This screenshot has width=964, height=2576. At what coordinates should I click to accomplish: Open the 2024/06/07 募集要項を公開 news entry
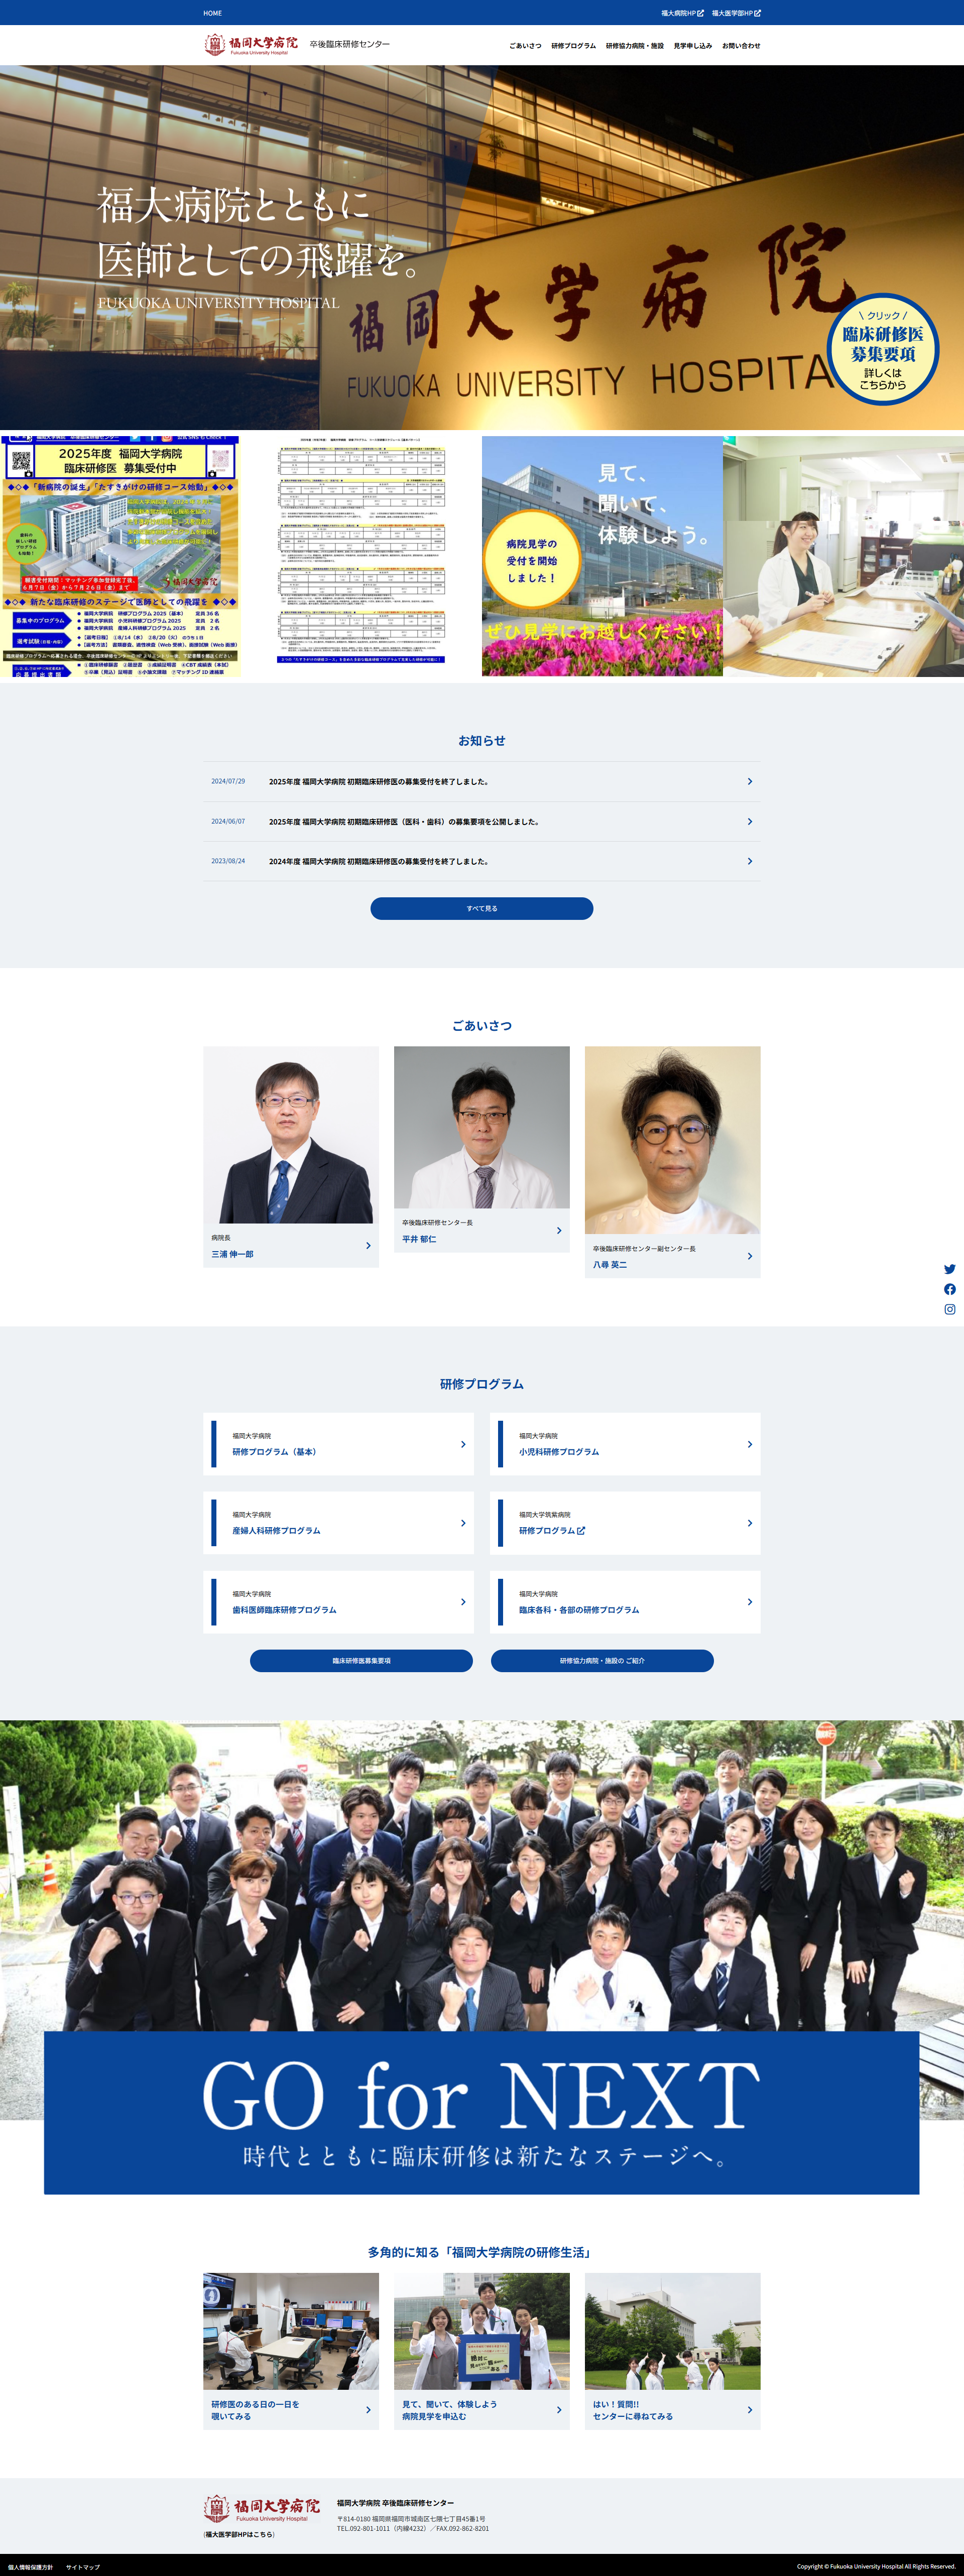481,822
